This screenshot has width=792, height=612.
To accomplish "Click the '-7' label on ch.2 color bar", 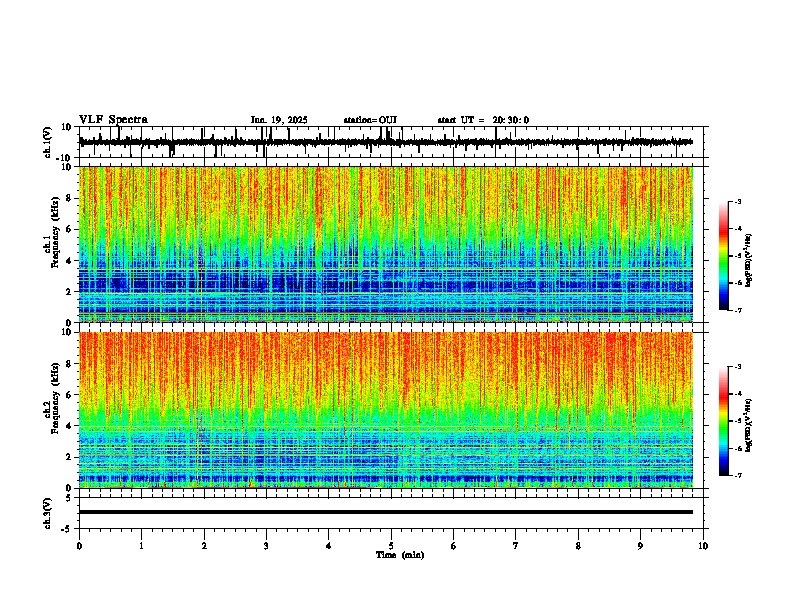I will 737,476.
